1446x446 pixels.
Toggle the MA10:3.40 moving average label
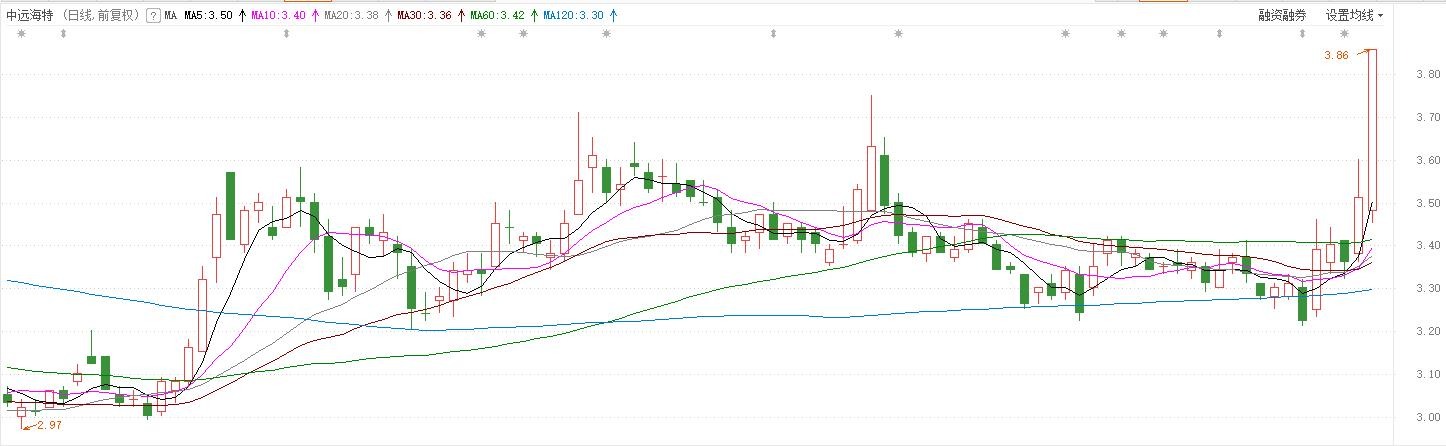[279, 16]
